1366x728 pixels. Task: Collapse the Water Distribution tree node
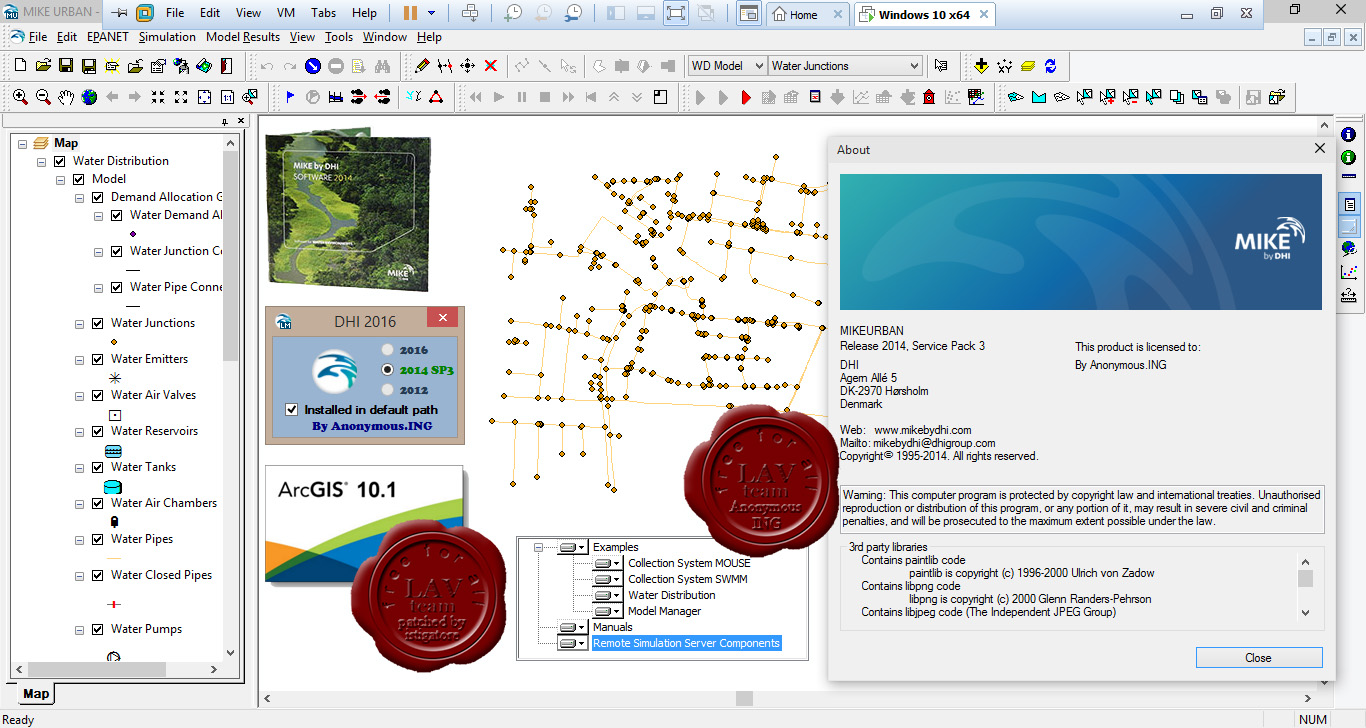pos(42,161)
